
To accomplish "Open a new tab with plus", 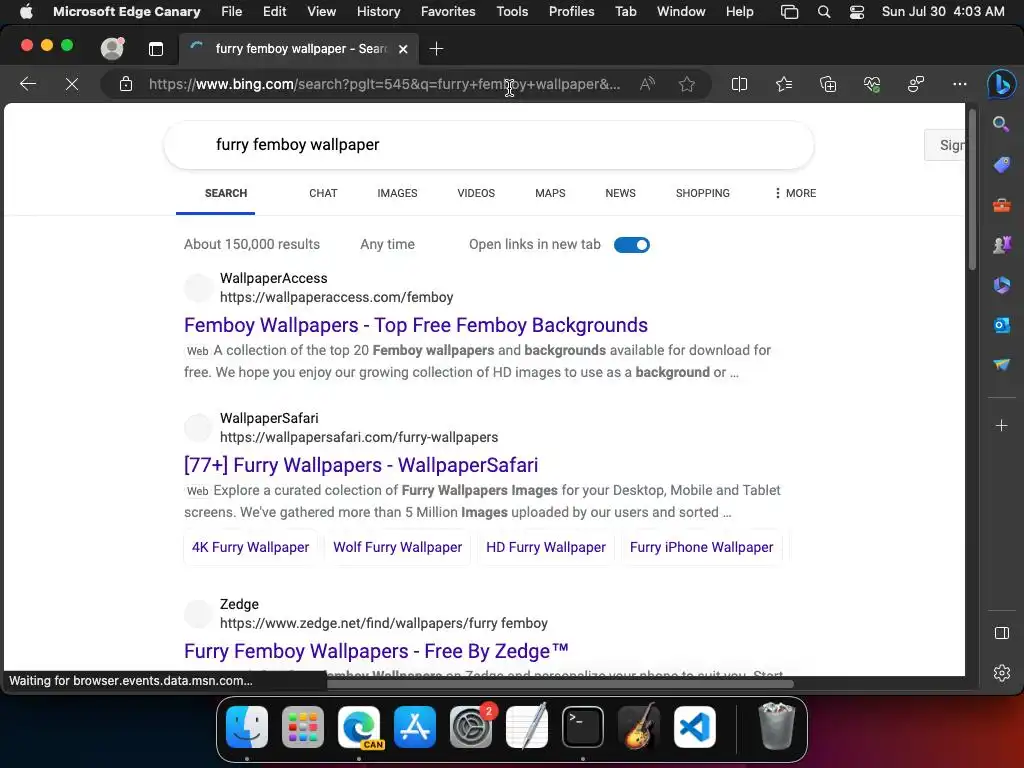I will tap(436, 49).
